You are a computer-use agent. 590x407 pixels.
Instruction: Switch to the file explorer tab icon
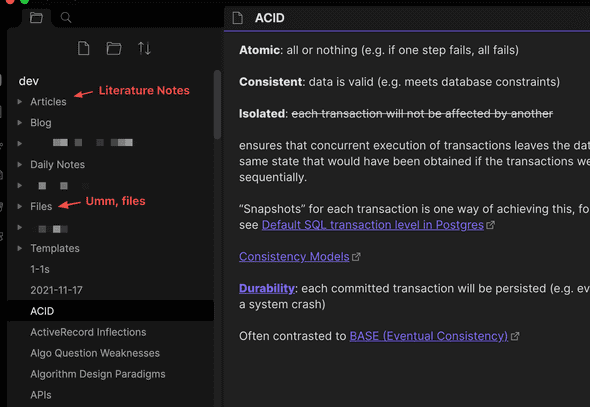pos(36,18)
